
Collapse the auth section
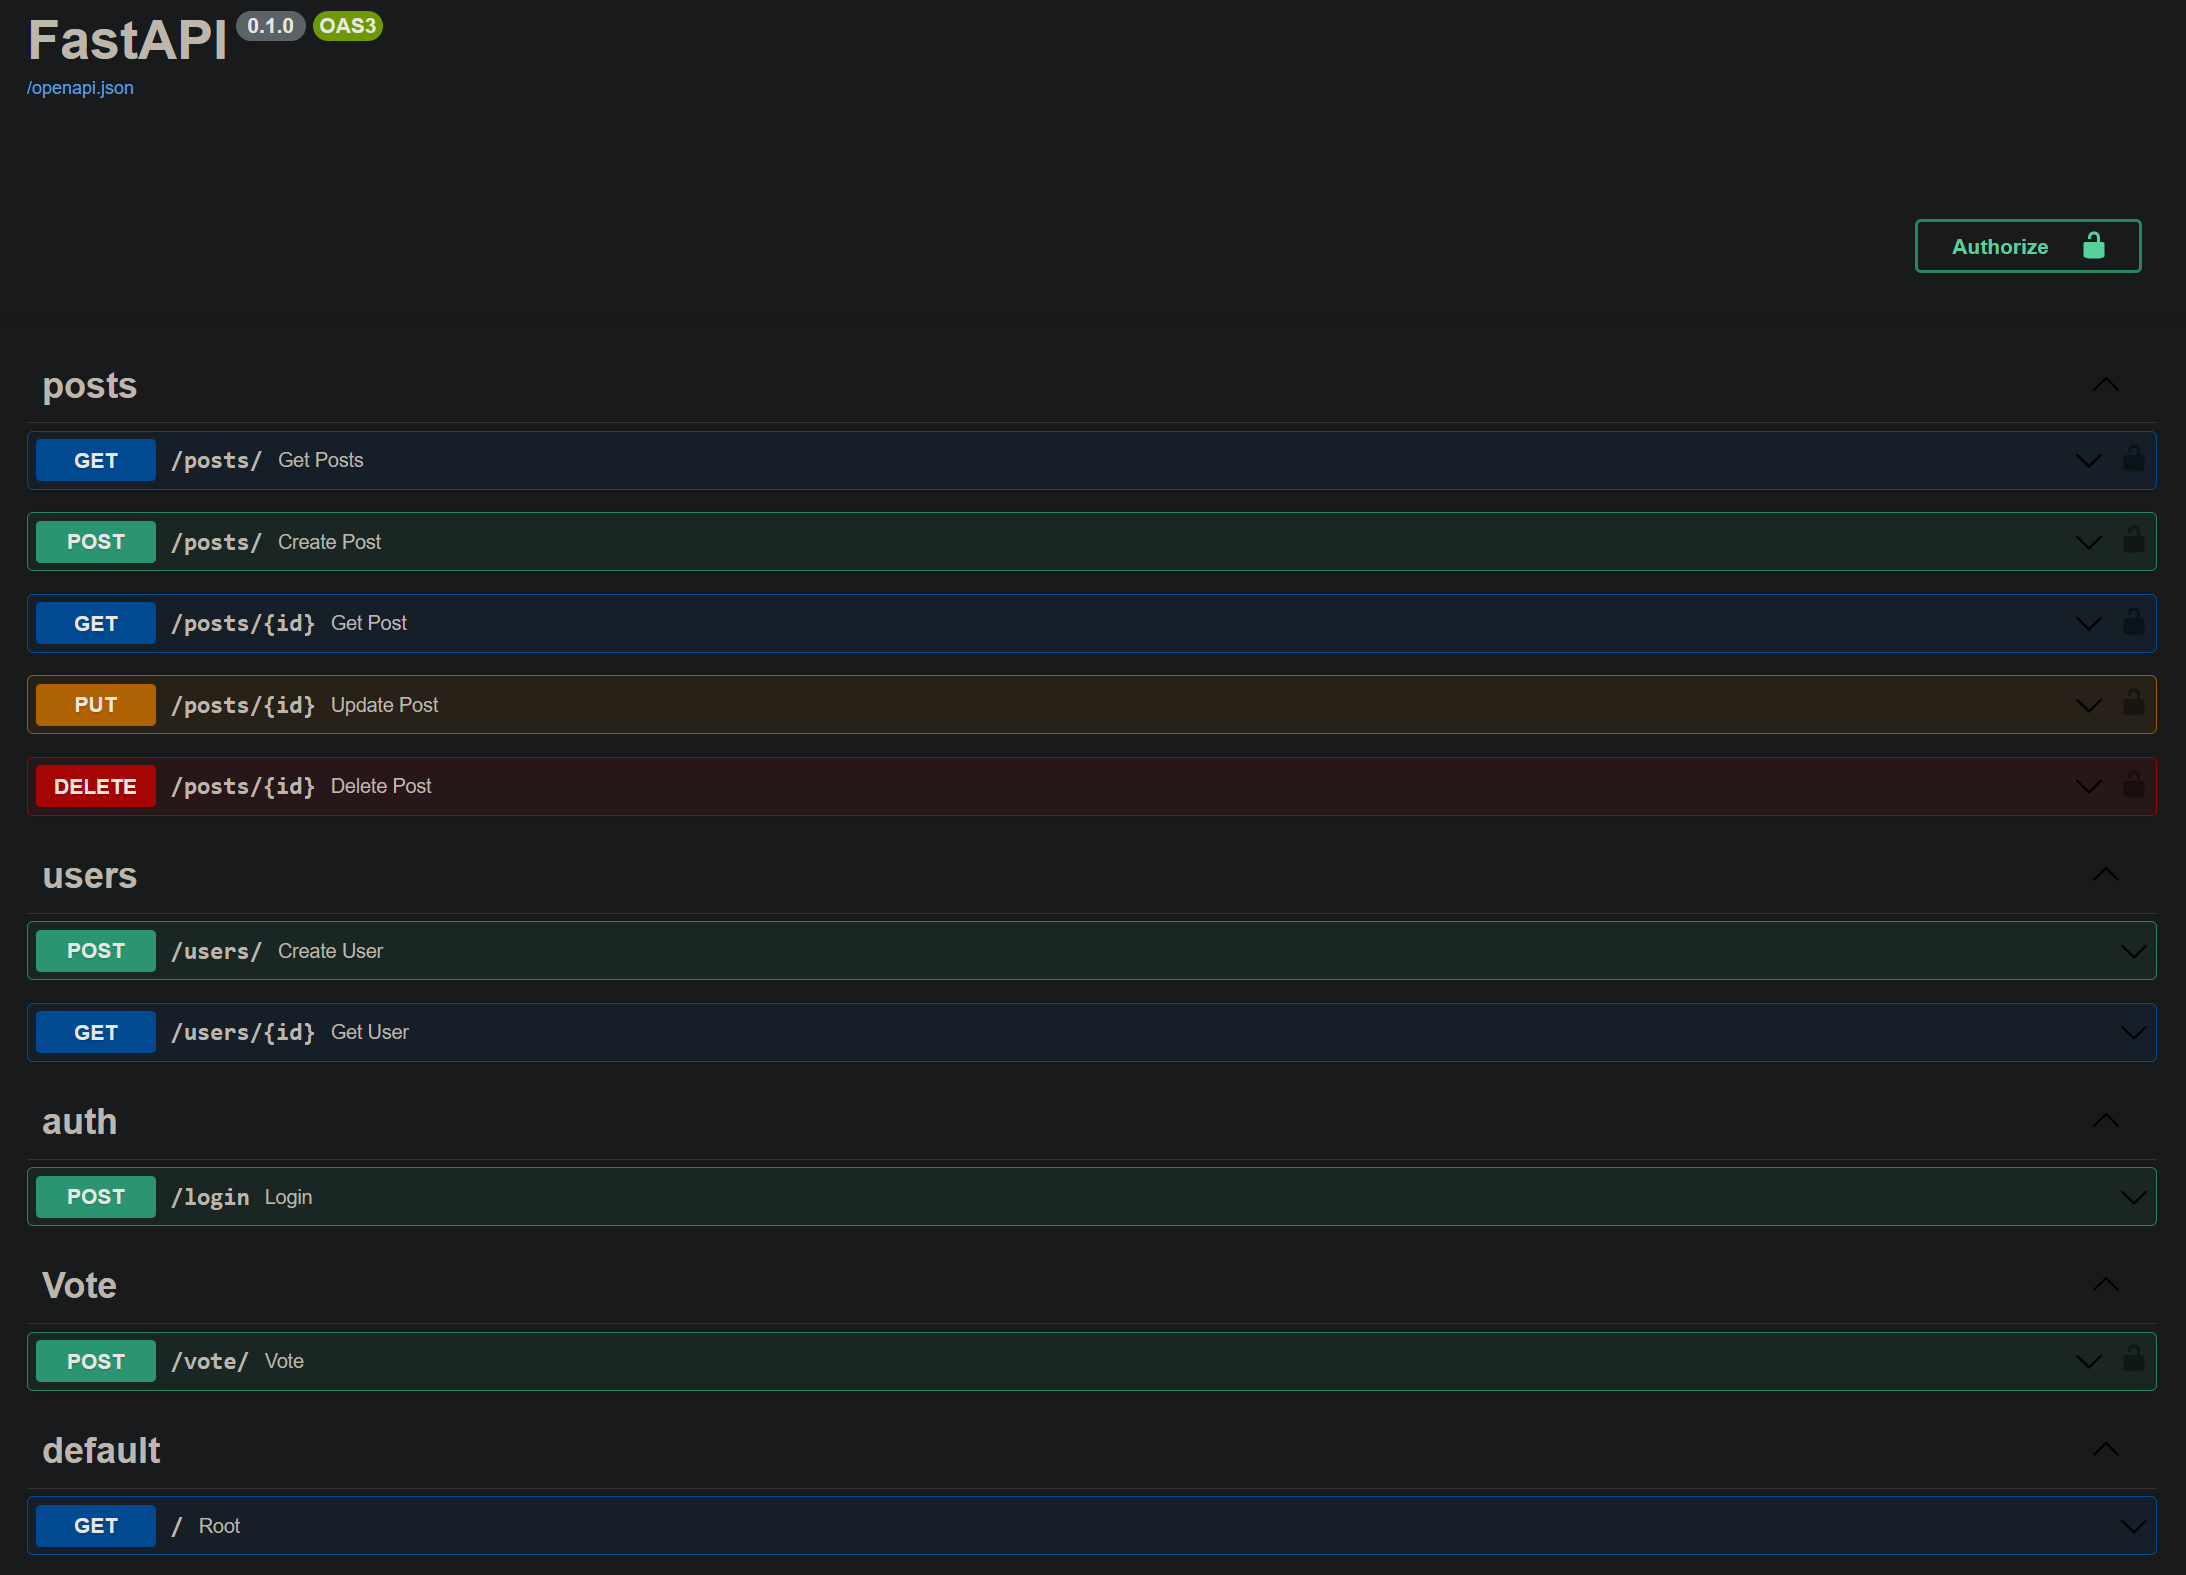tap(2105, 1121)
